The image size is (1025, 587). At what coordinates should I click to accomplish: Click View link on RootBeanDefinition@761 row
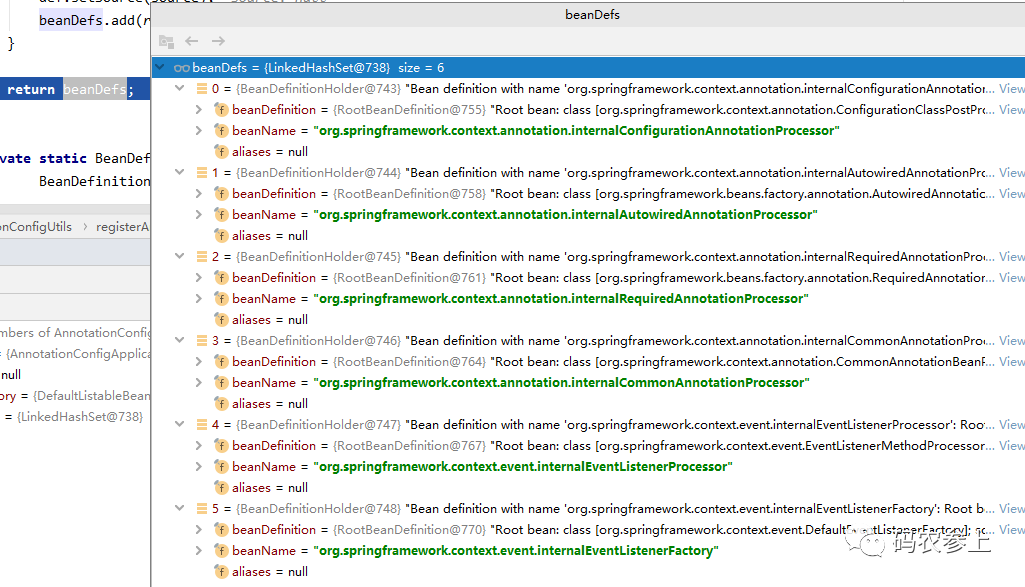tap(1011, 278)
